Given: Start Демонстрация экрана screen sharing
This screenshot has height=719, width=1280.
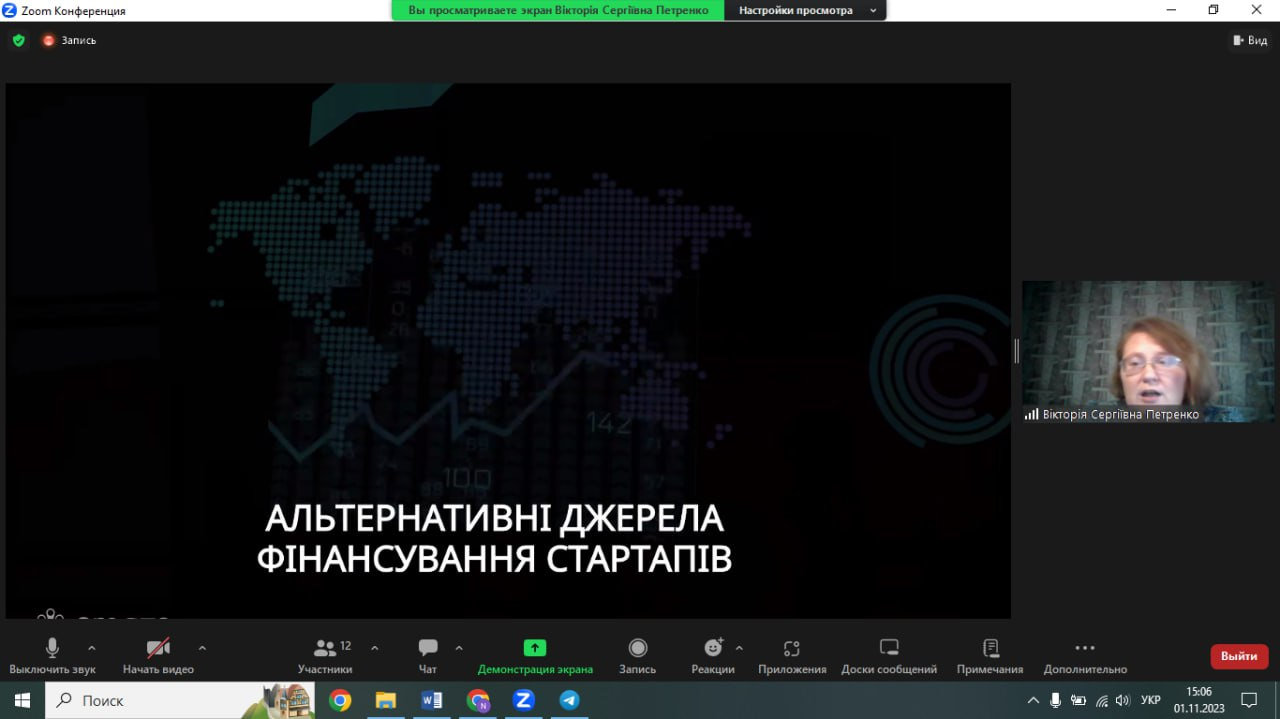Looking at the screenshot, I should pyautogui.click(x=535, y=656).
